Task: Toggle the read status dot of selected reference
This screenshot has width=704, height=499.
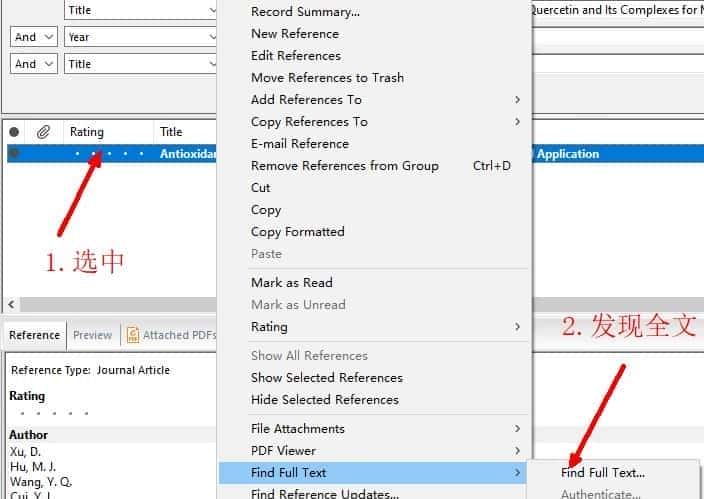Action: pyautogui.click(x=14, y=154)
